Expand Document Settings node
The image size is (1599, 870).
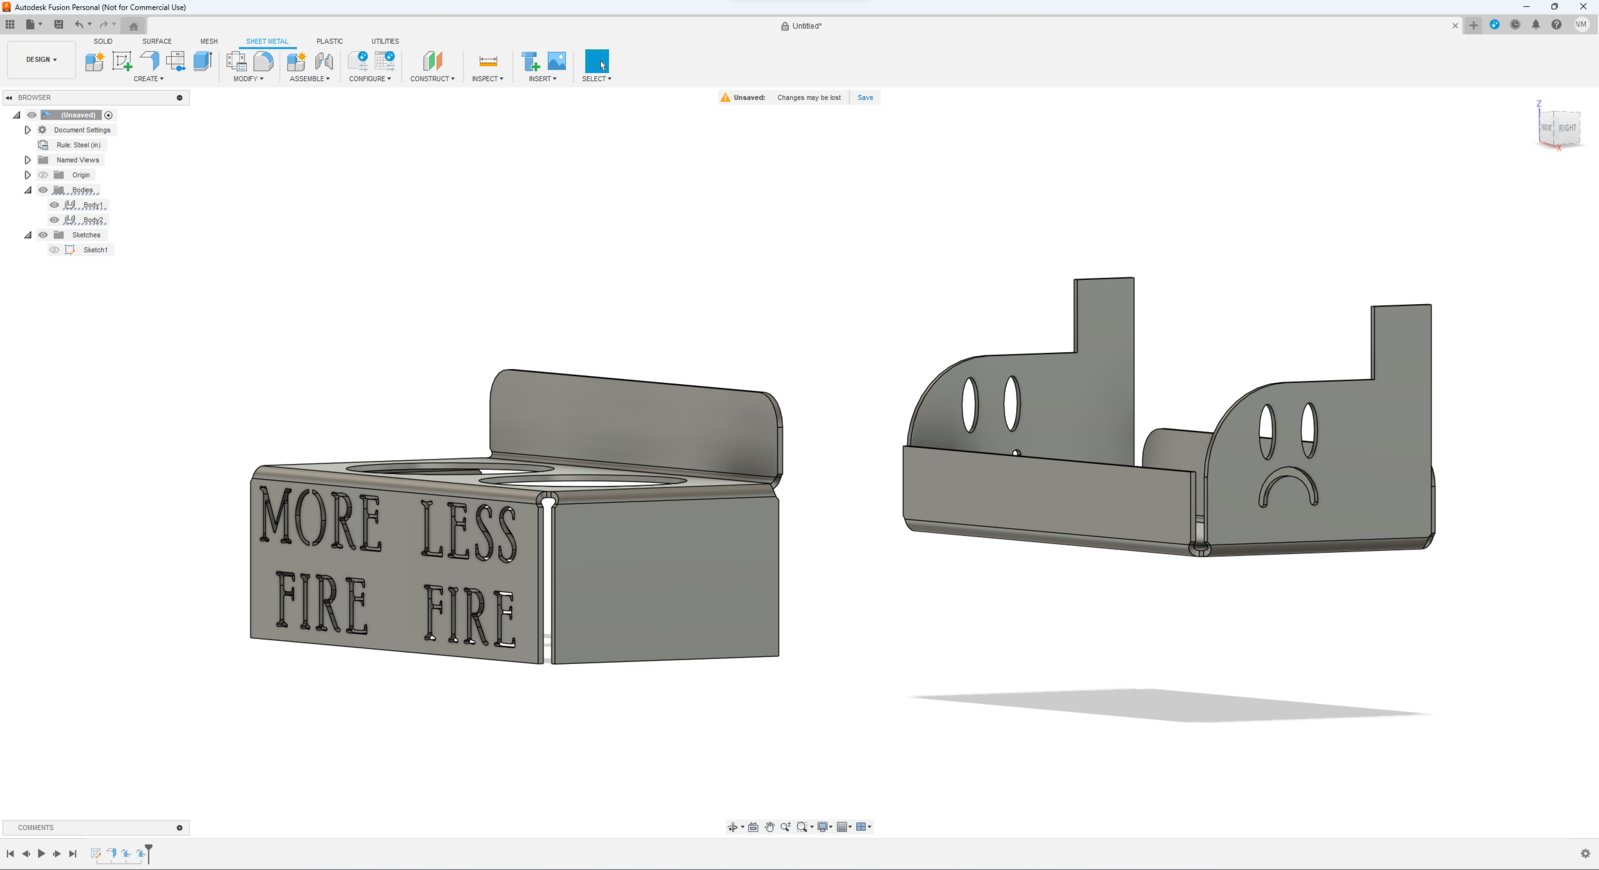[28, 130]
